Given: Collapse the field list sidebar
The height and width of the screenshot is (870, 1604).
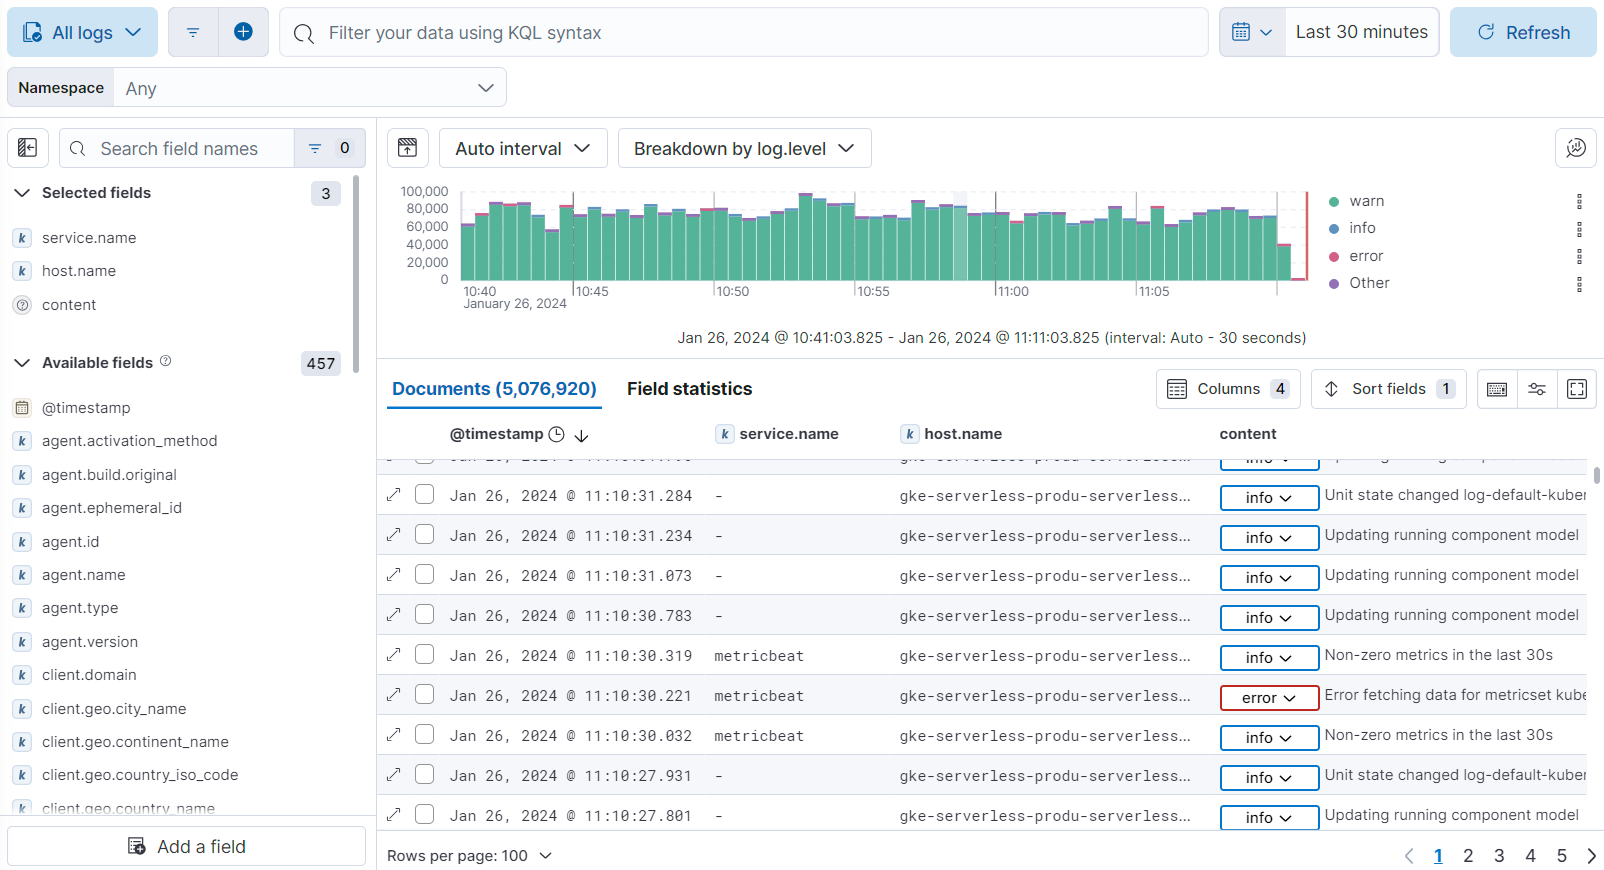Looking at the screenshot, I should (x=28, y=148).
